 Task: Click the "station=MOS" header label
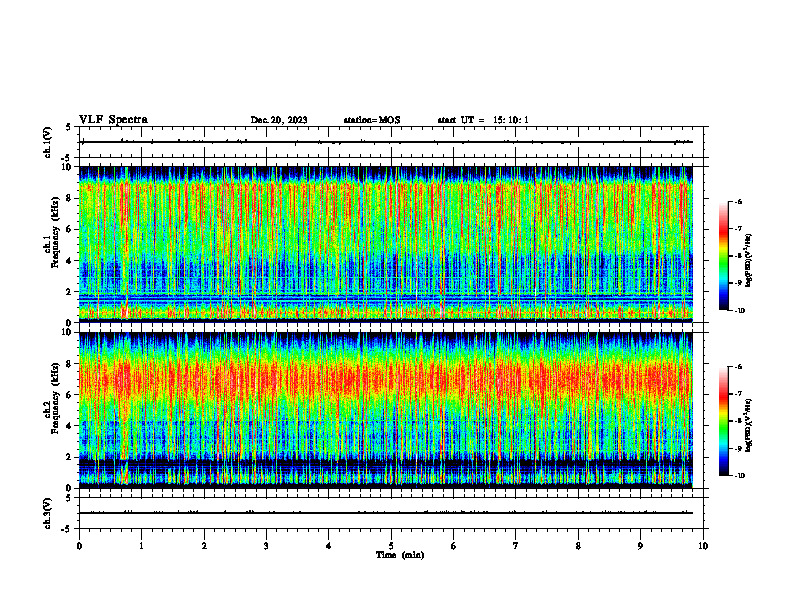372,120
